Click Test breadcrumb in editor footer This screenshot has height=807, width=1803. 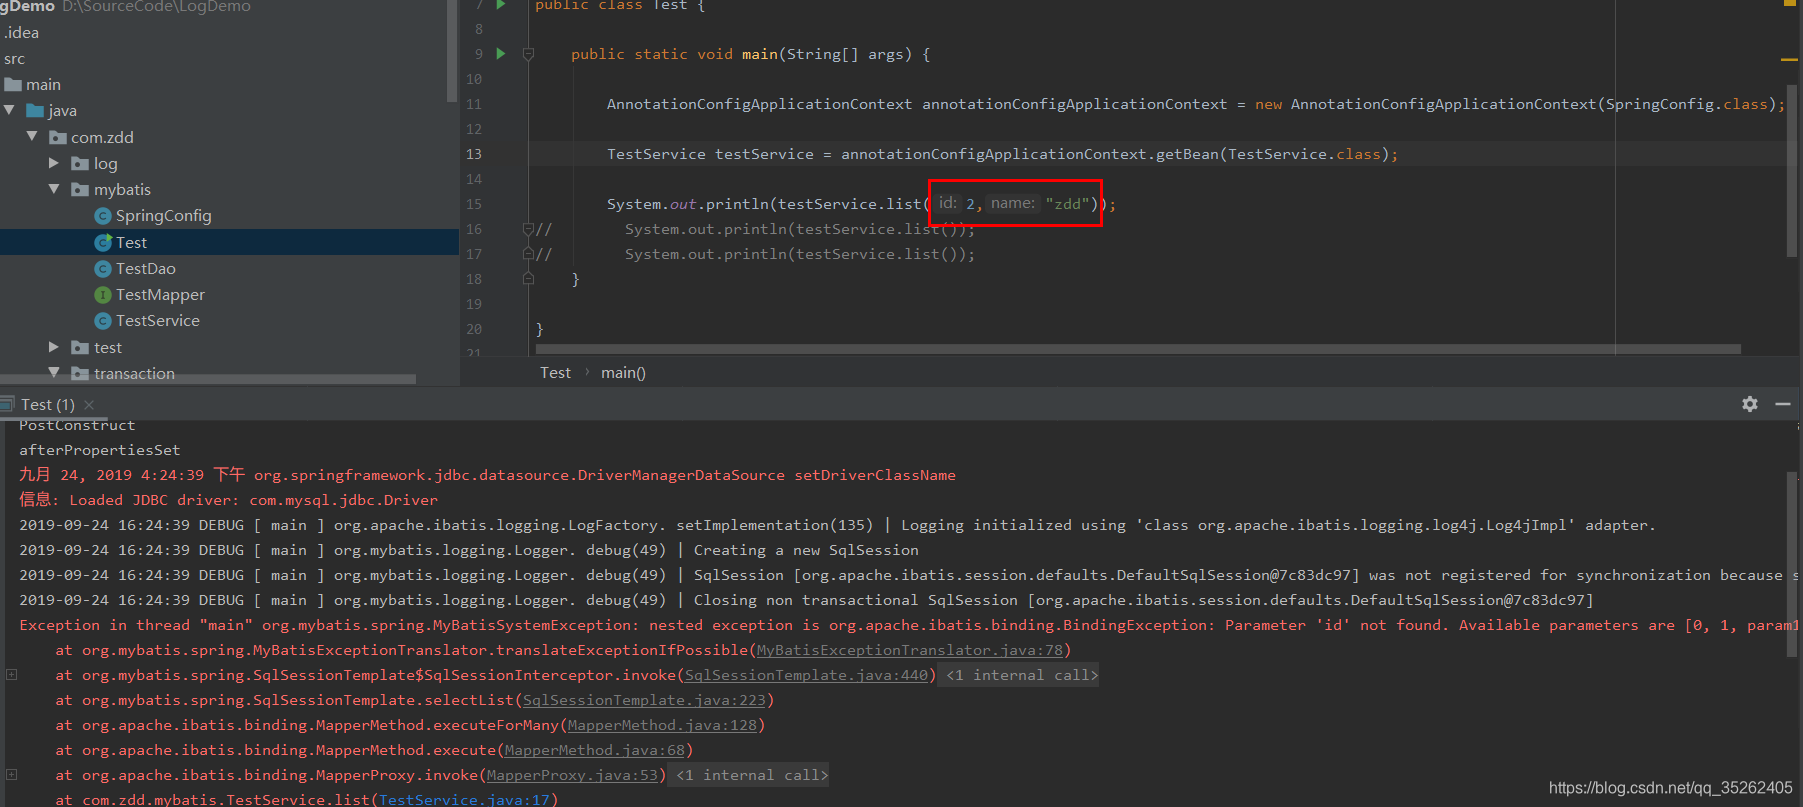coord(555,373)
